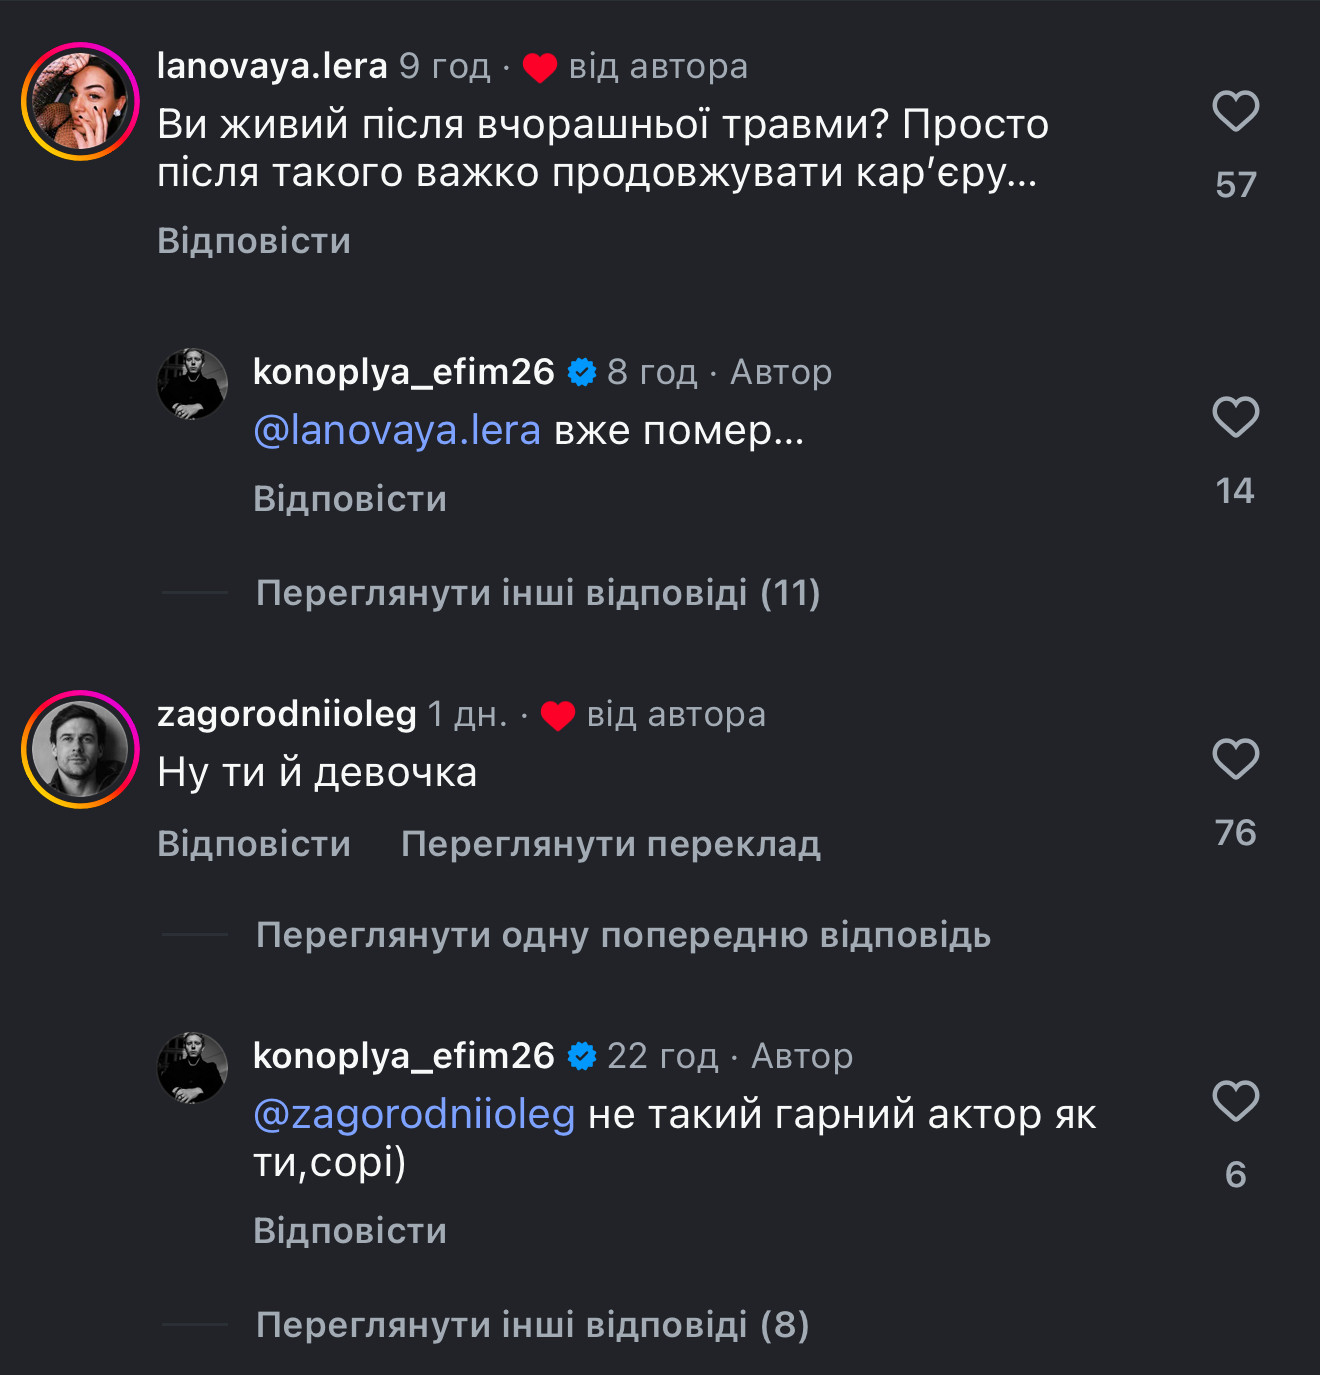Reply to the "вже помер" comment via Відповісти

click(350, 499)
